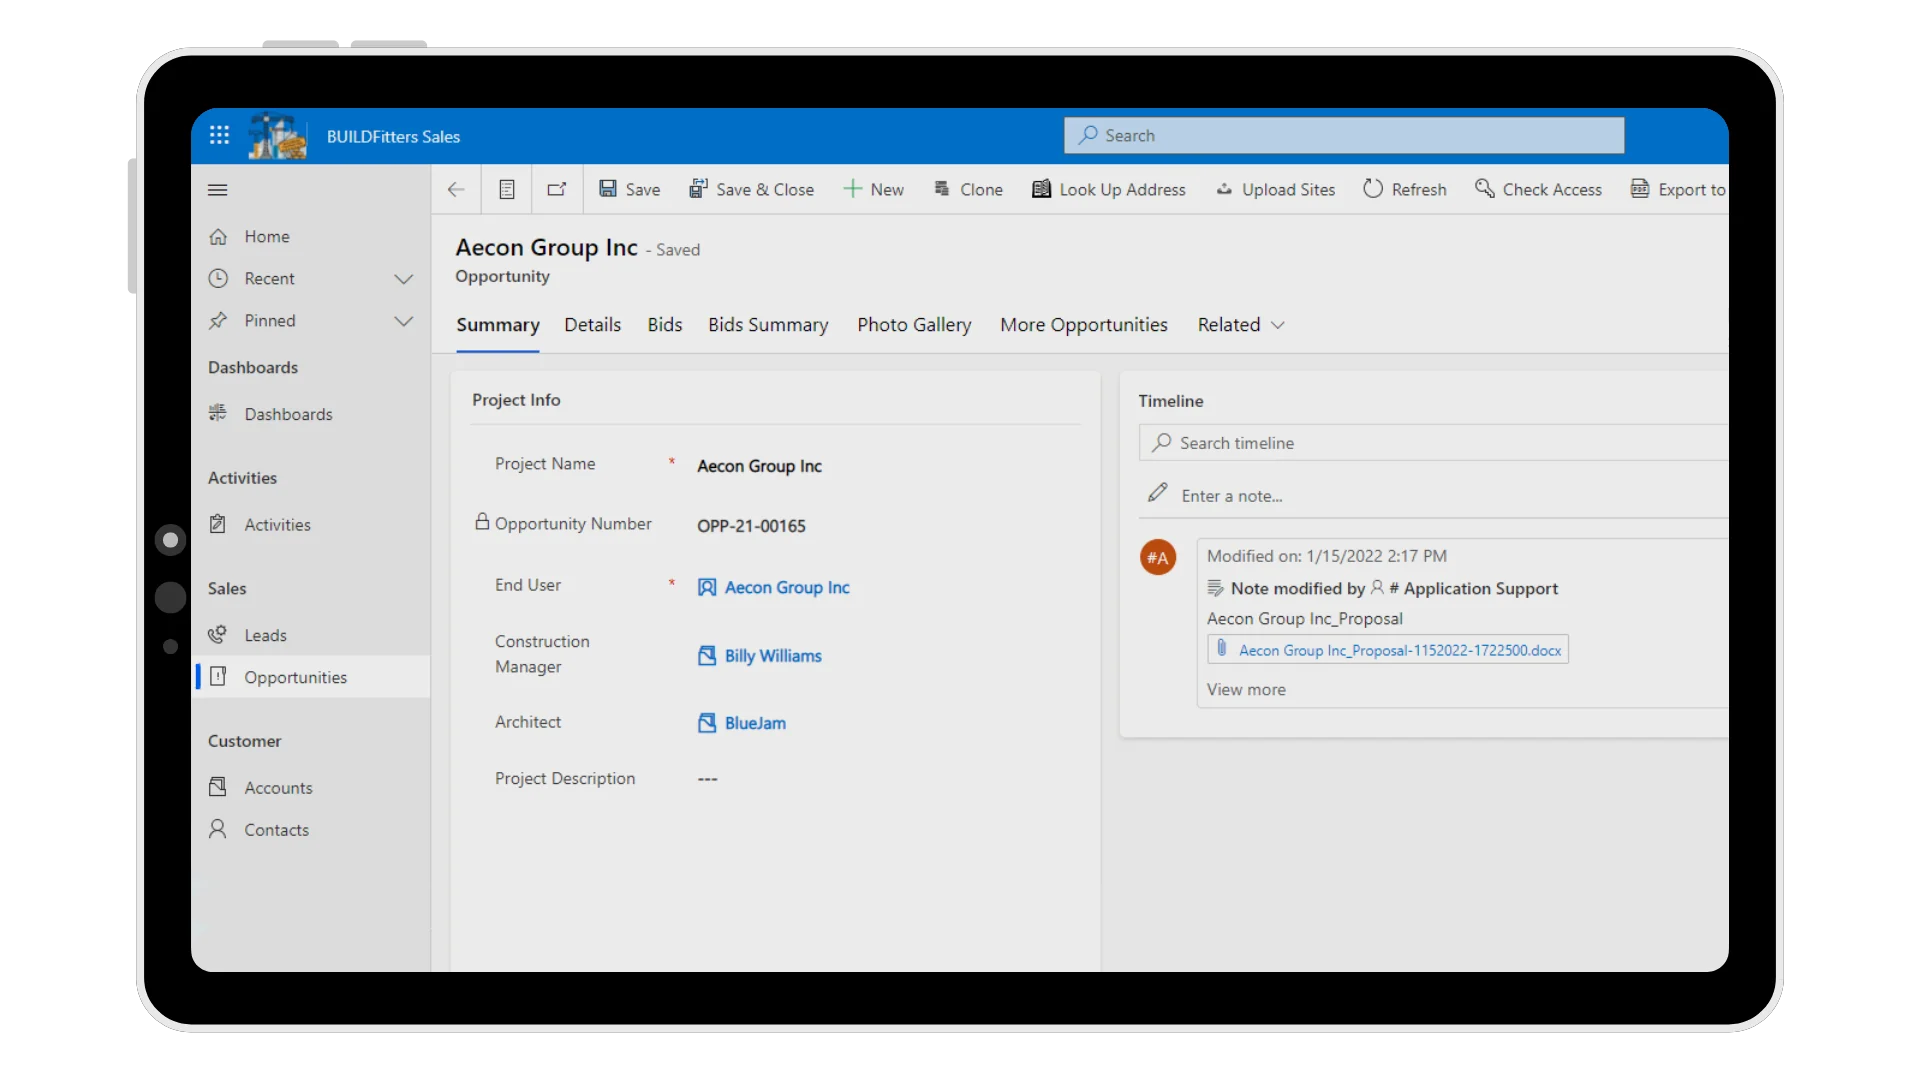This screenshot has width=1920, height=1080.
Task: Click the End User lookup record icon
Action: click(x=707, y=588)
